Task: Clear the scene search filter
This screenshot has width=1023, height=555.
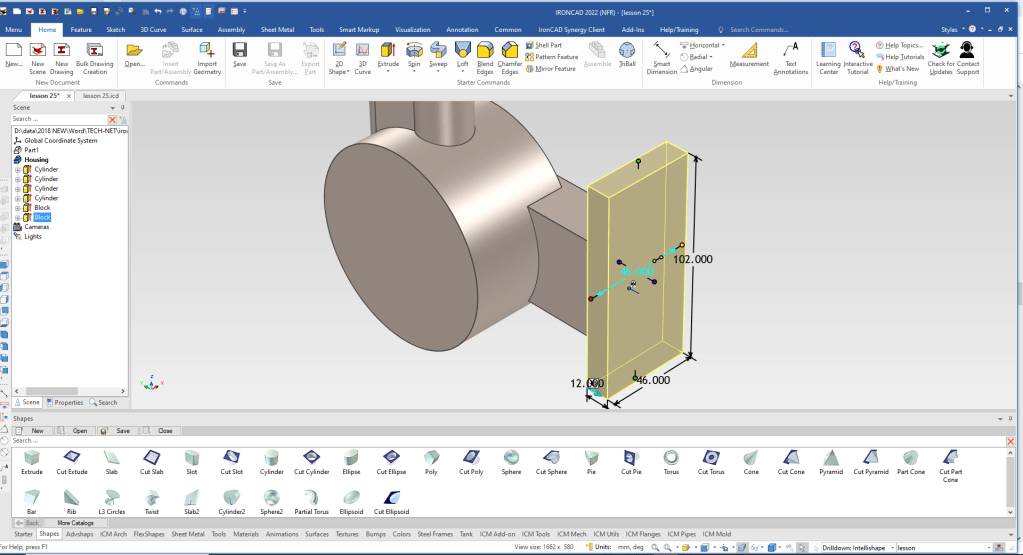Action: tap(112, 119)
